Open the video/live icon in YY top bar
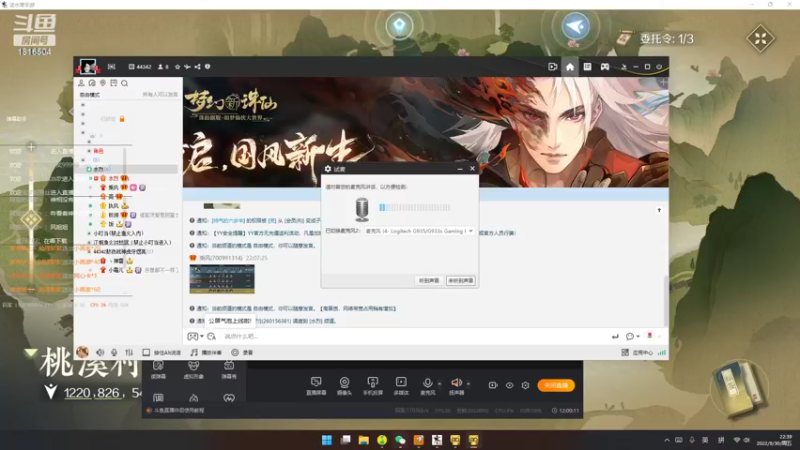The image size is (800, 450). pos(553,67)
